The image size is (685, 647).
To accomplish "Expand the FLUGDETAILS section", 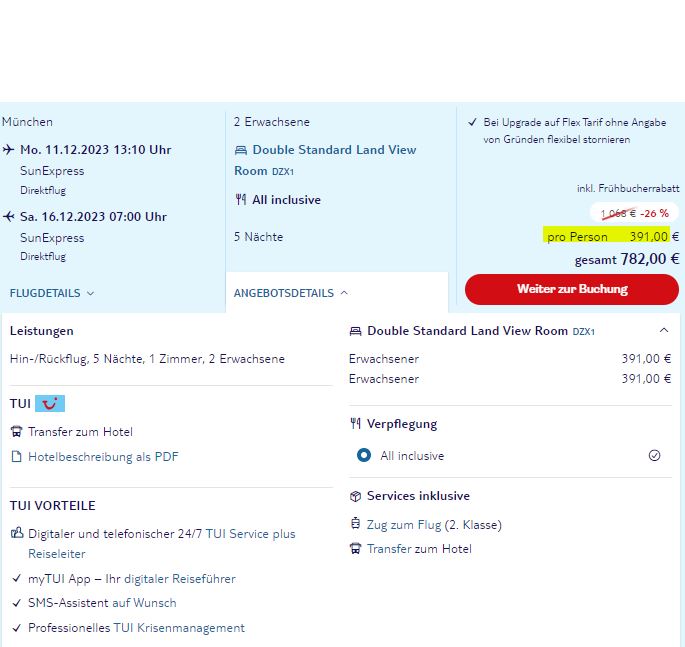I will click(x=52, y=293).
